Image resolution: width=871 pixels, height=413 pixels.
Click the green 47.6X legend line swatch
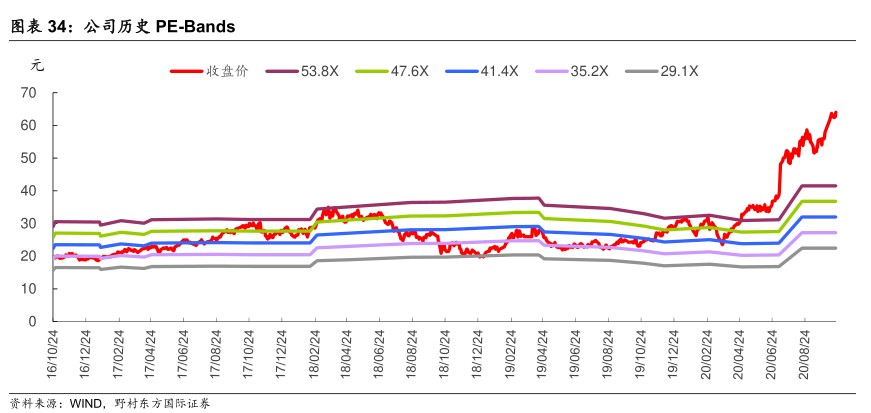tap(372, 71)
